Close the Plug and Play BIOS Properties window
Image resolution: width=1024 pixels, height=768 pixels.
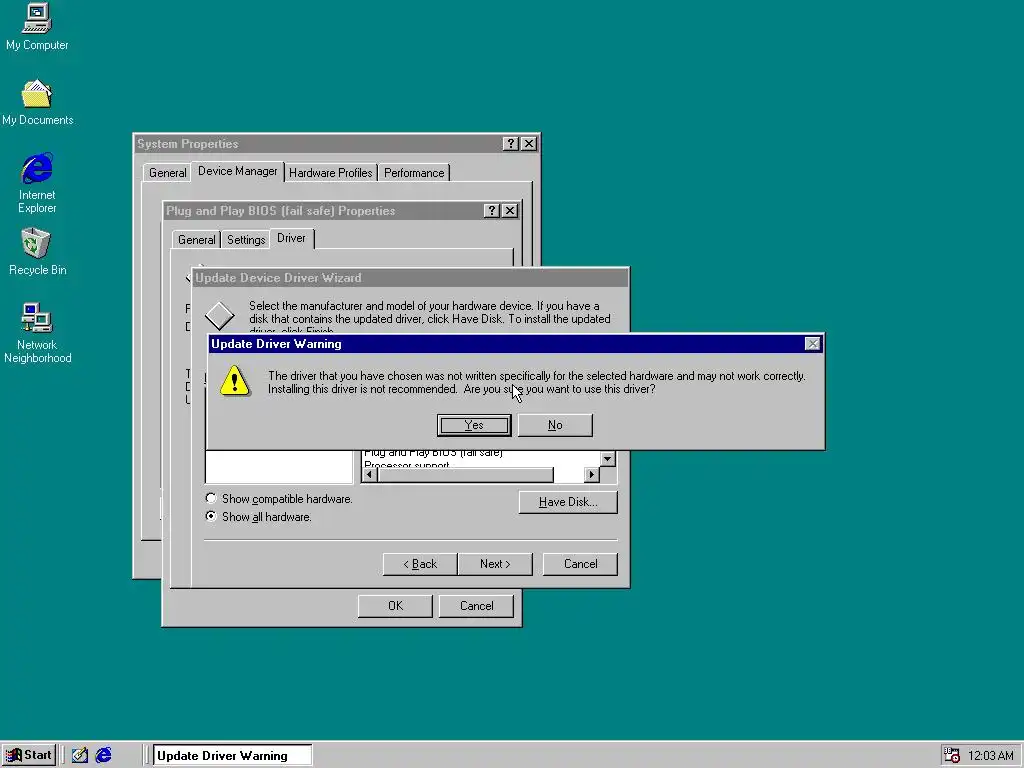point(510,211)
